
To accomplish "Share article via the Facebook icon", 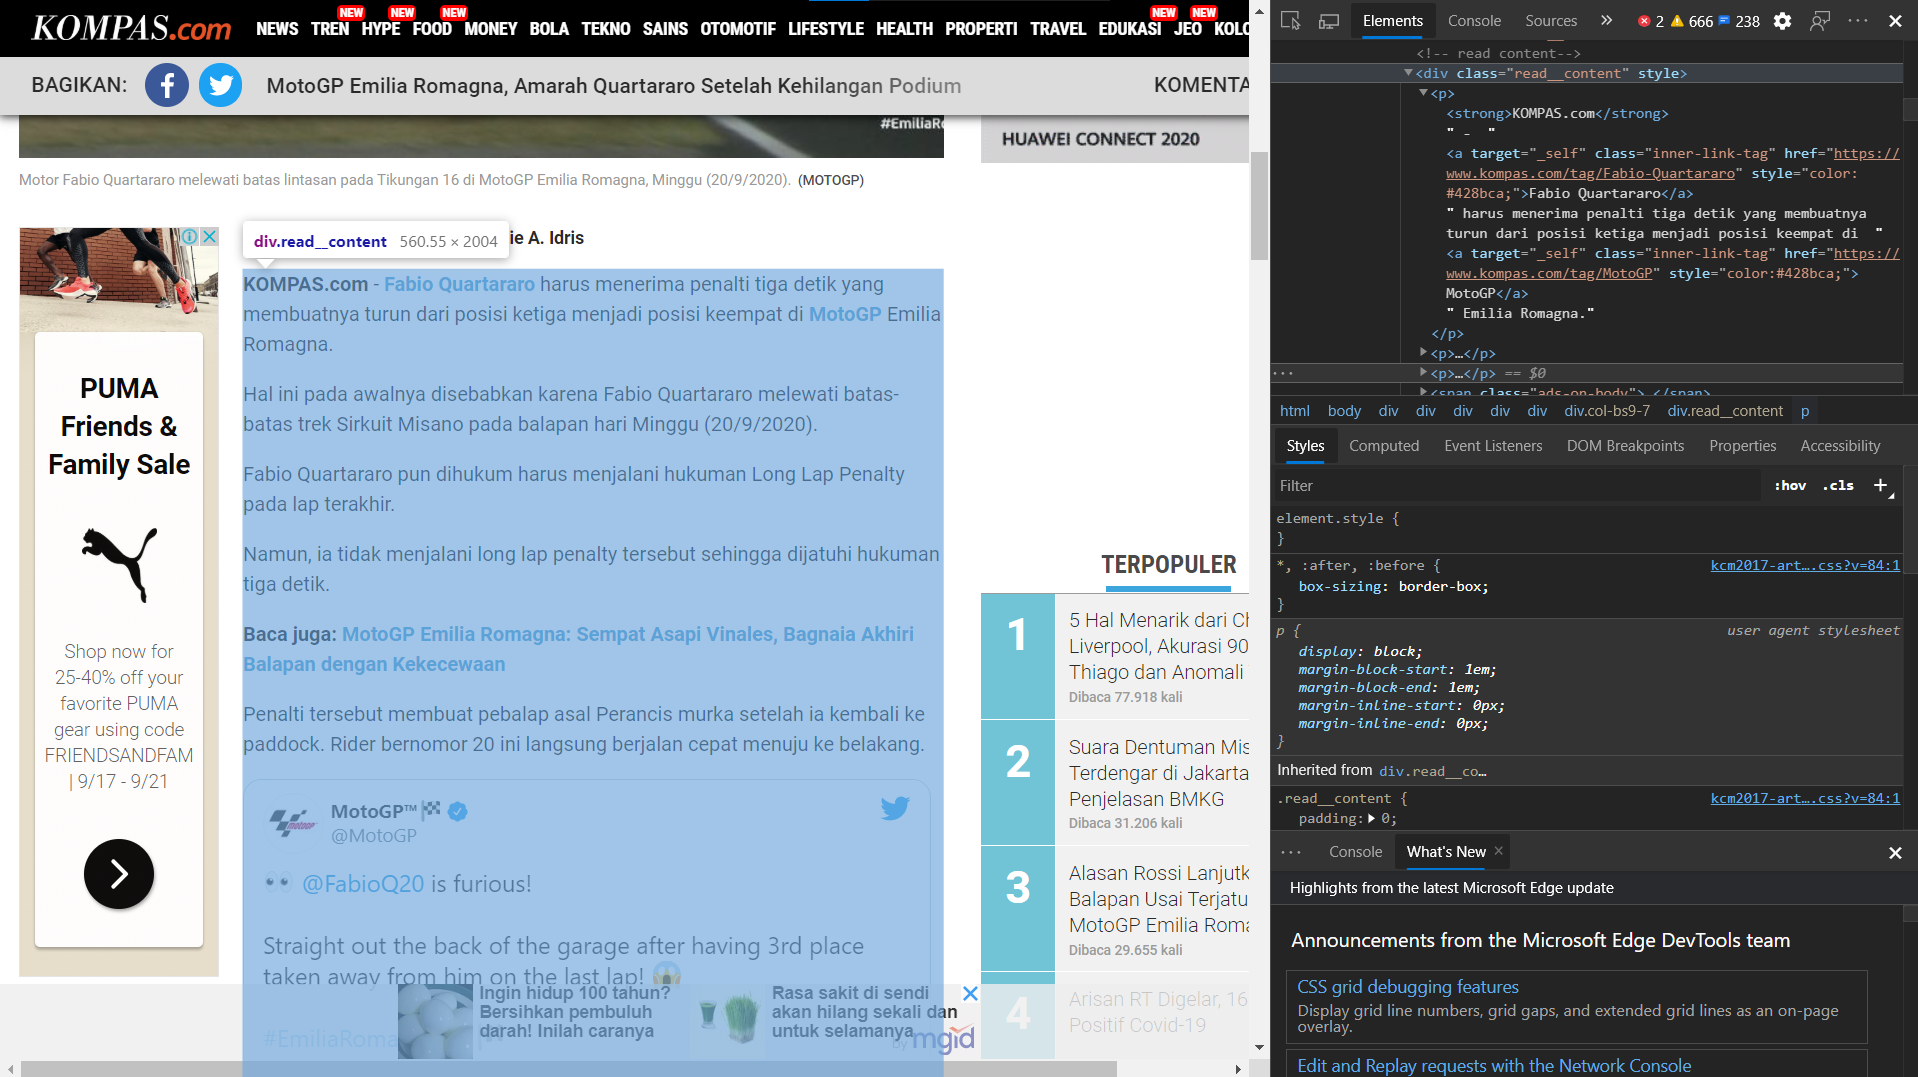I will coord(167,85).
